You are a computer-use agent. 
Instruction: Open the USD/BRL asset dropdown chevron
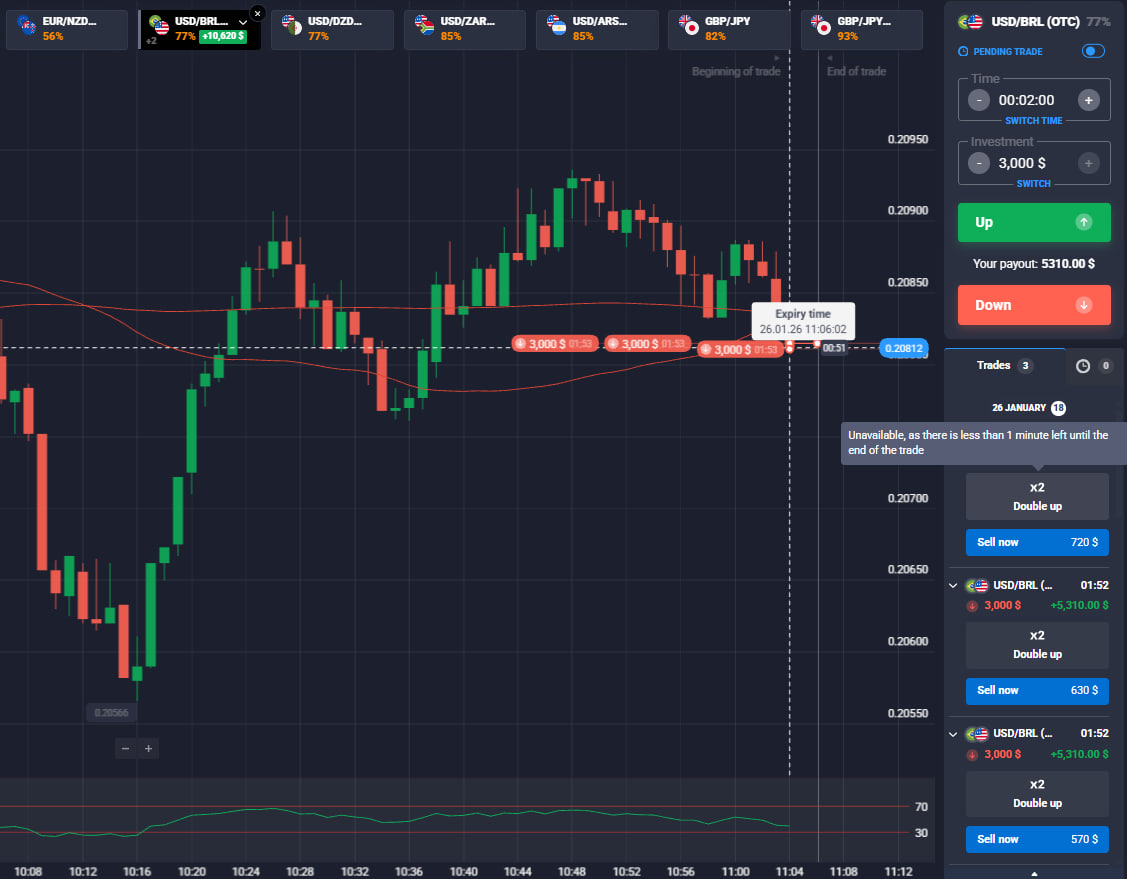(x=242, y=22)
